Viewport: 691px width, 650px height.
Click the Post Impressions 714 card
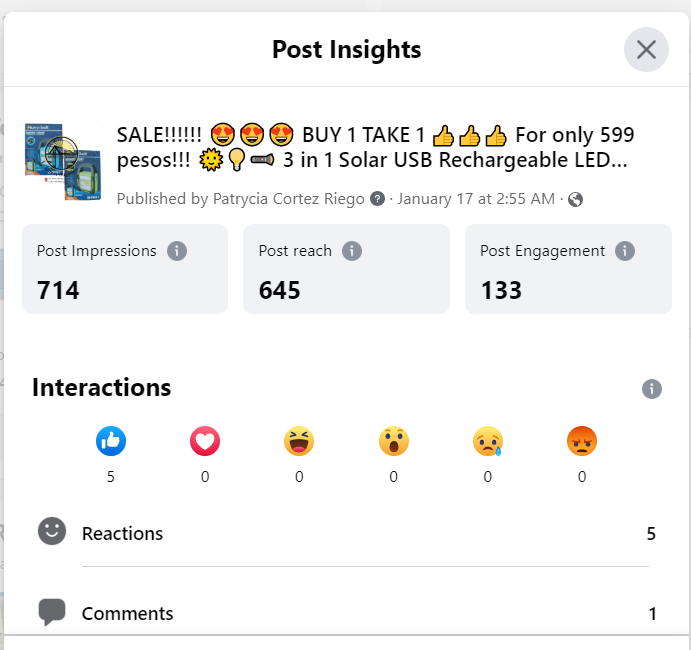click(125, 269)
